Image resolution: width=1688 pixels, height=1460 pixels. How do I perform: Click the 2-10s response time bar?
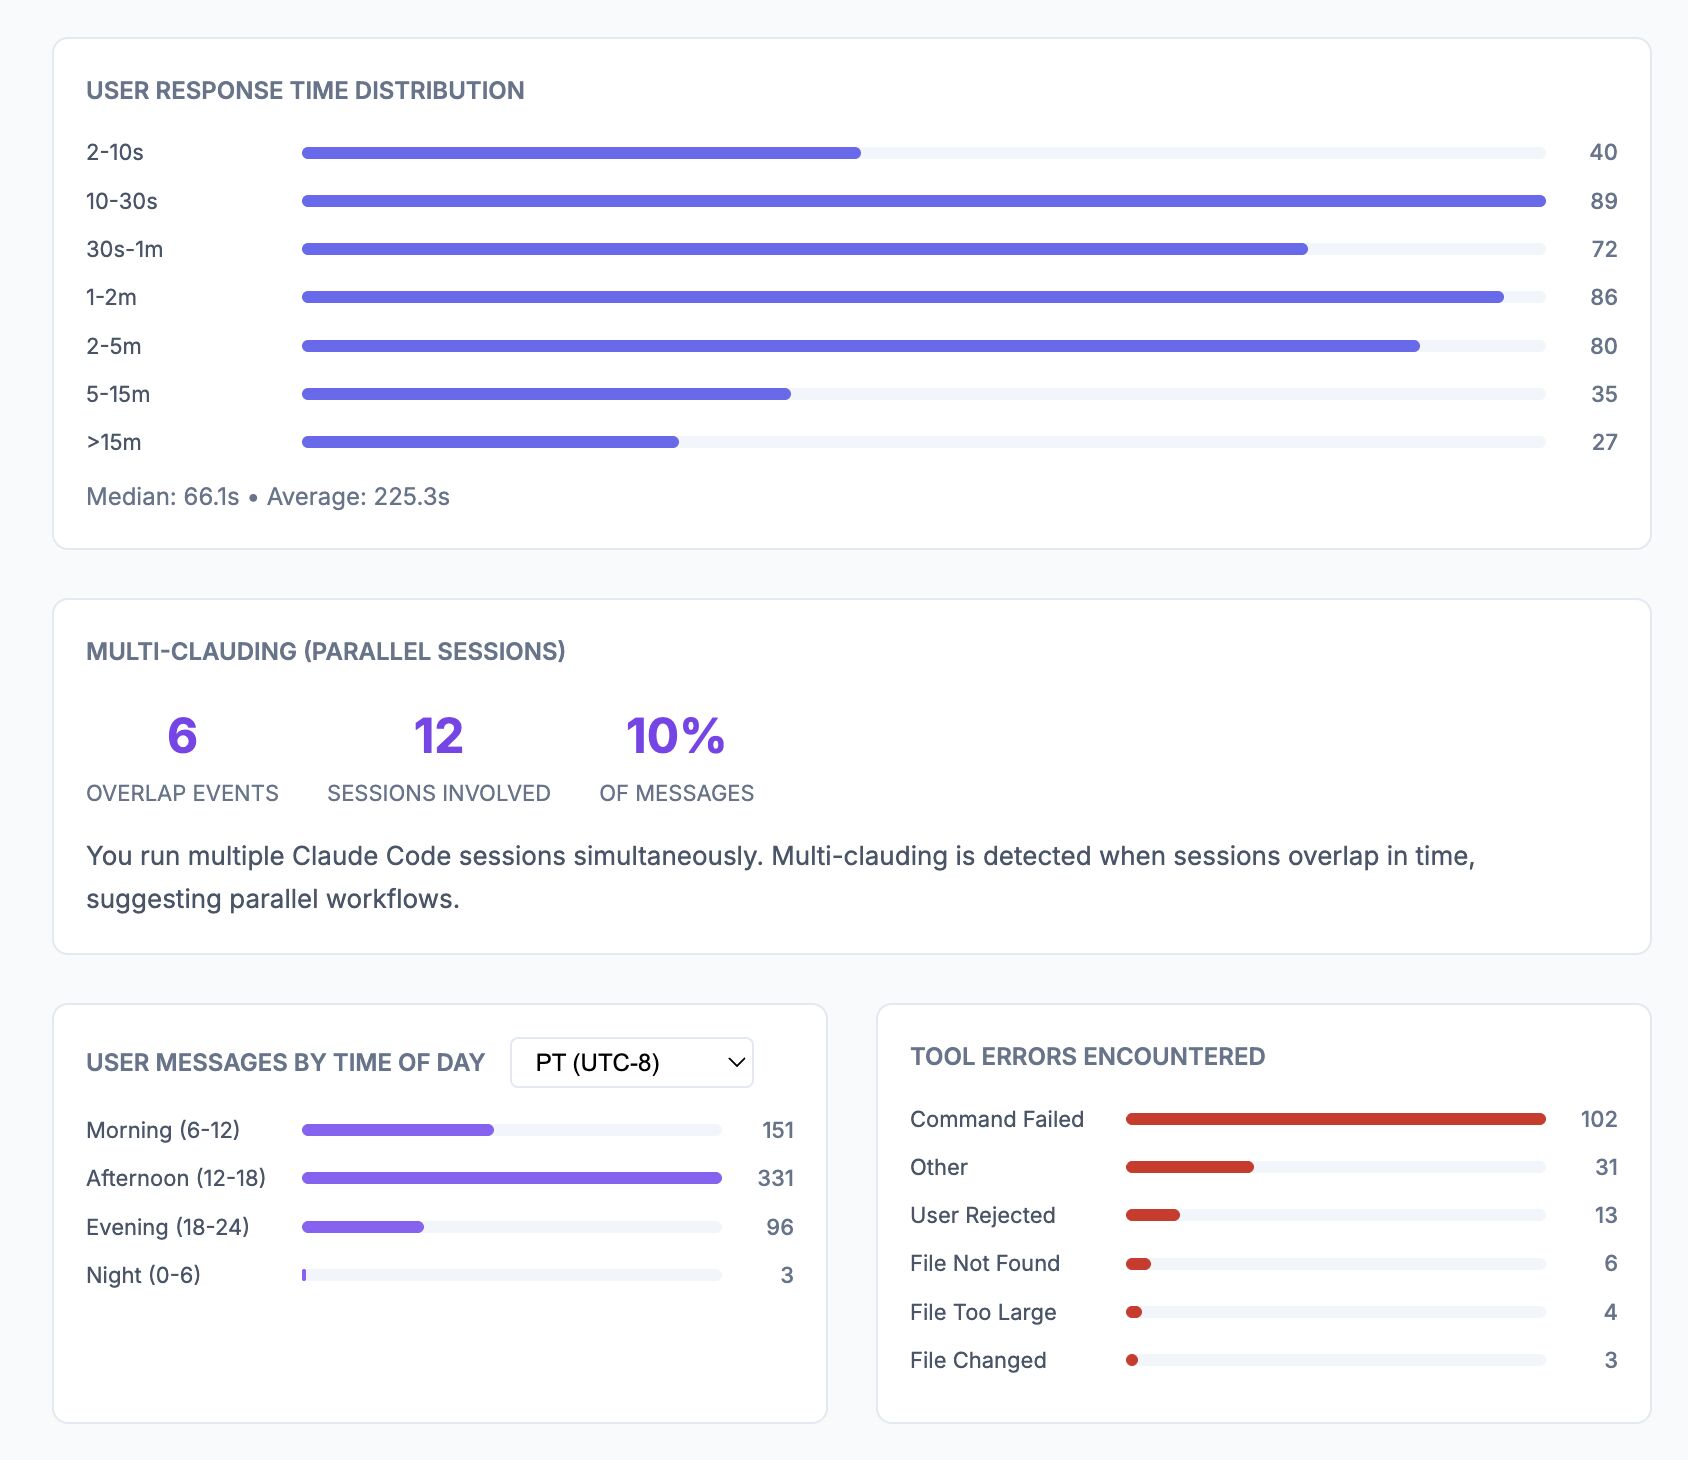[x=581, y=153]
